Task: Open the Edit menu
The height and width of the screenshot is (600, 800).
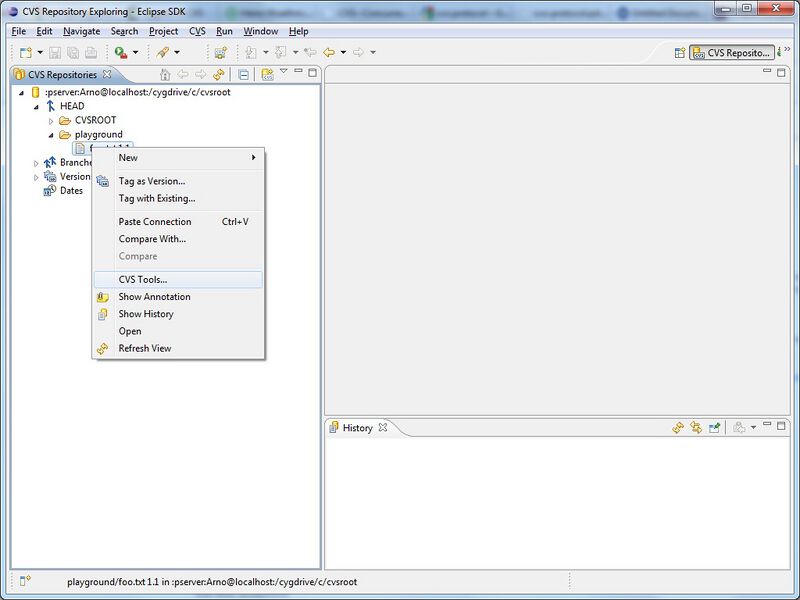Action: tap(44, 31)
